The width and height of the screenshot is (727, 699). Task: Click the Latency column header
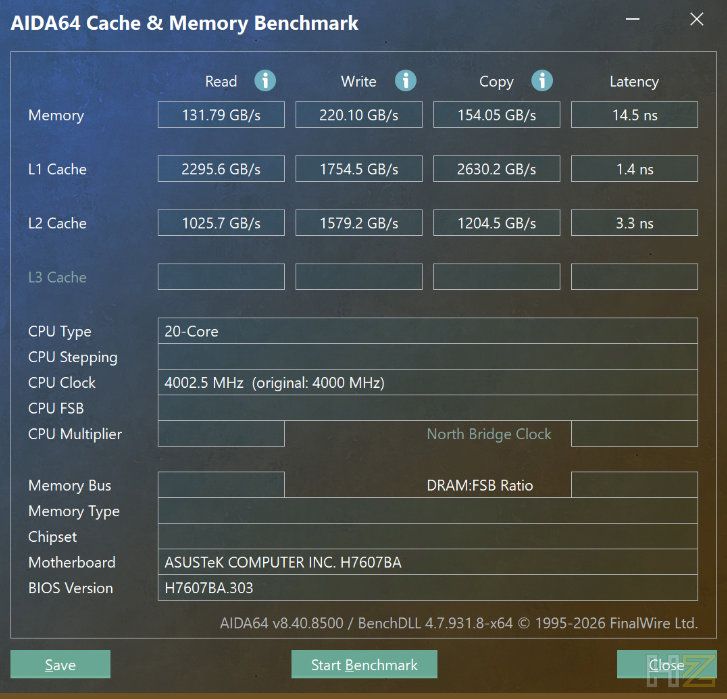tap(634, 82)
